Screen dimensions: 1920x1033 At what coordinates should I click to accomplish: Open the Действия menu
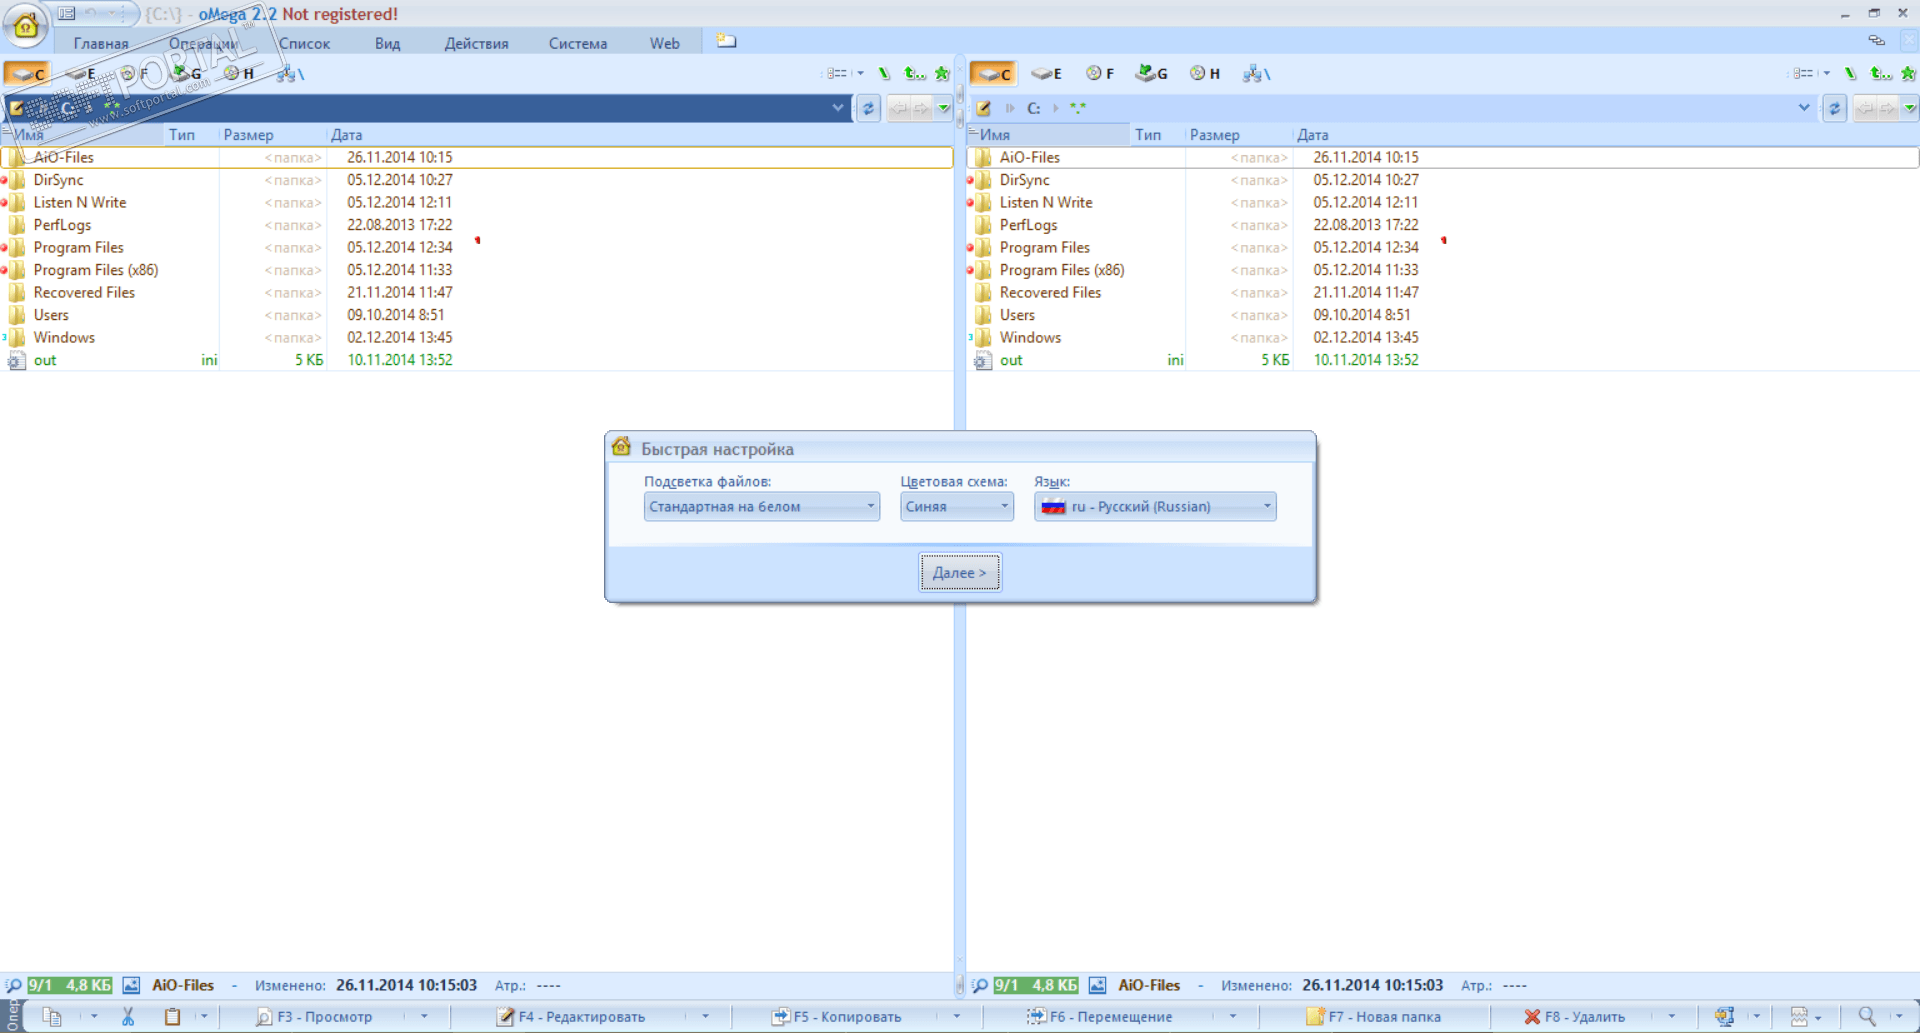pos(476,43)
